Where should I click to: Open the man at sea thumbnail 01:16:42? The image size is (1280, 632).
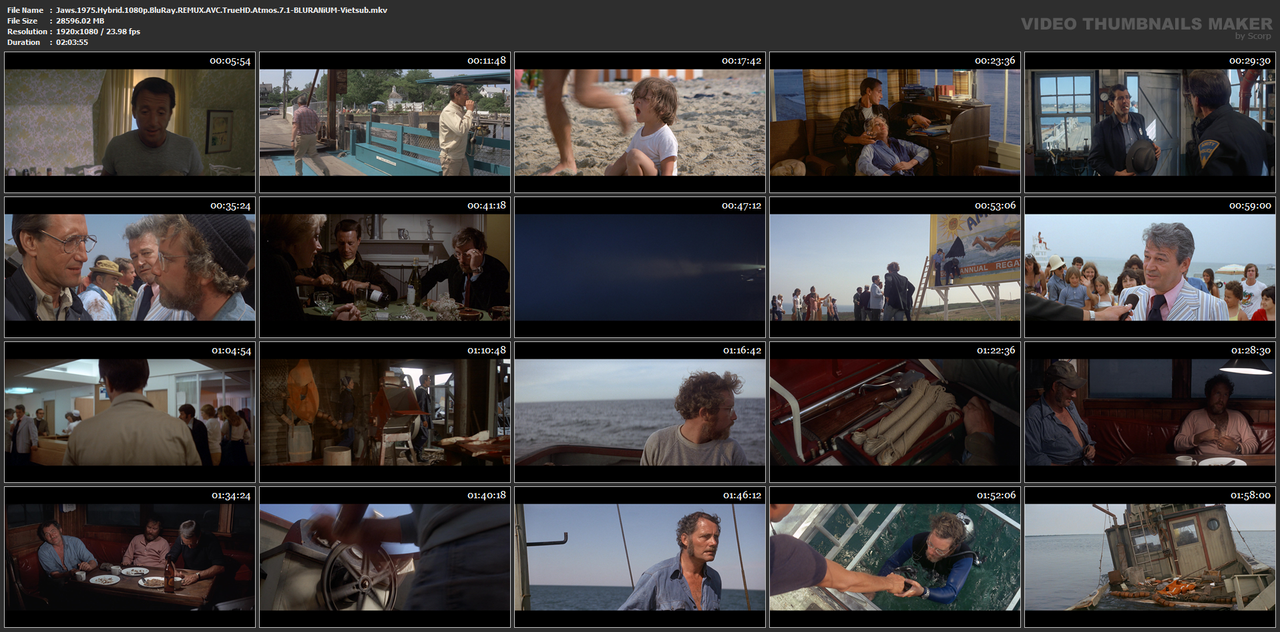(640, 412)
